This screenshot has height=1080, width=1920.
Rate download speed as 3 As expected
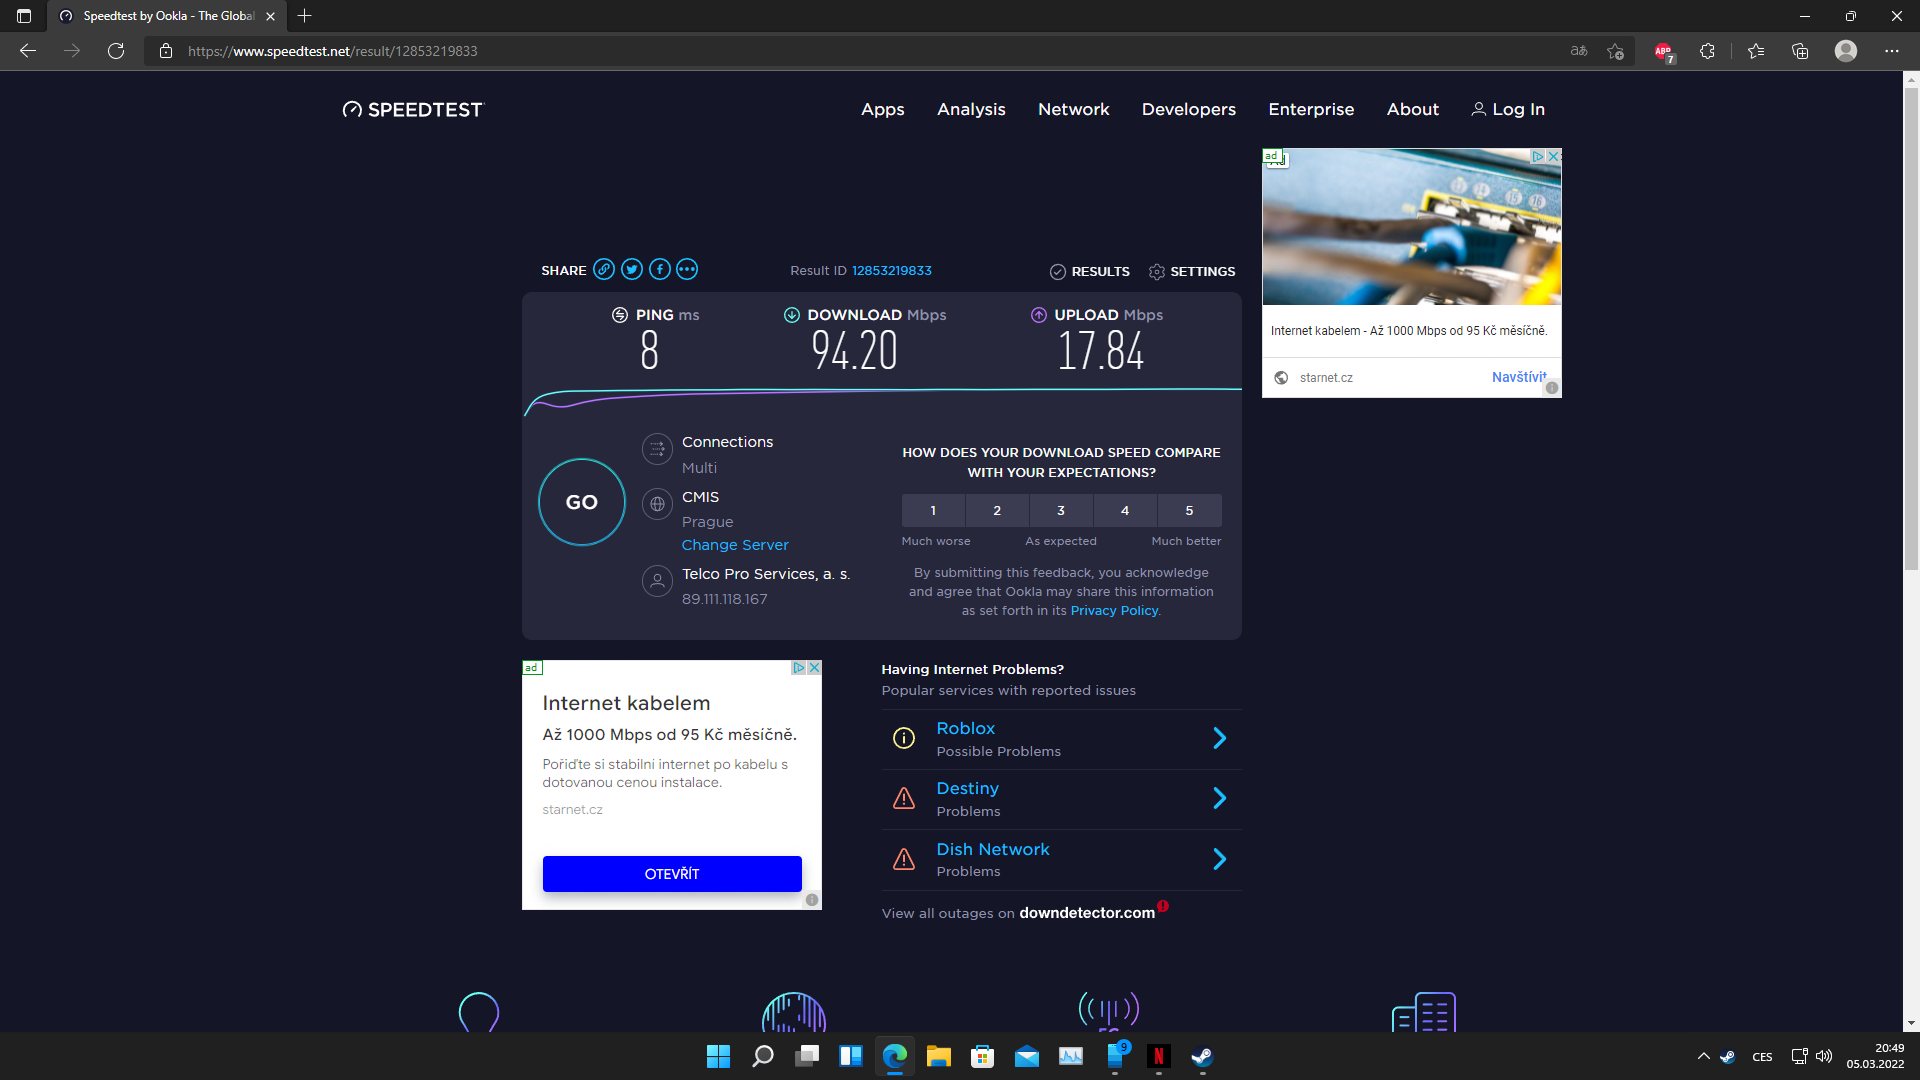[x=1061, y=510]
